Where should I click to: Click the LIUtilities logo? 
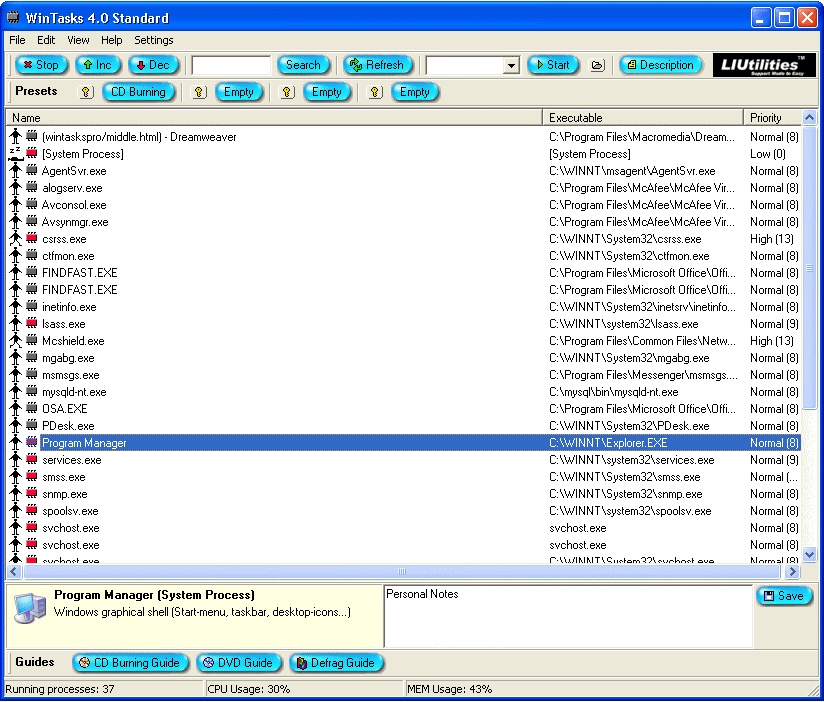pos(764,65)
